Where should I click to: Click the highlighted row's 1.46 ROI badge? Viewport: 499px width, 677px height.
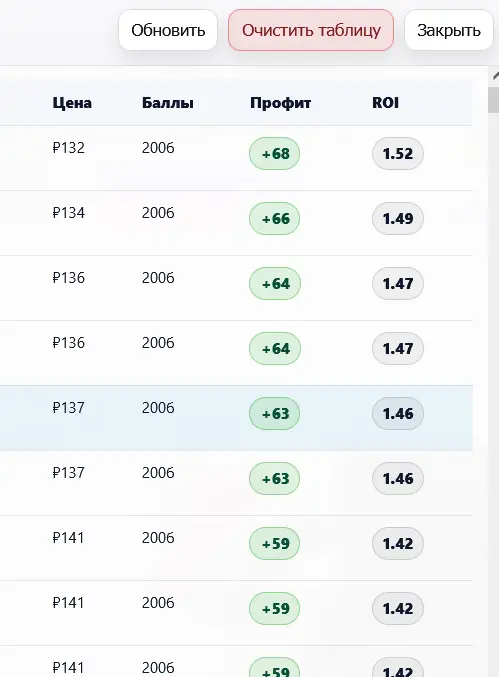click(x=398, y=414)
